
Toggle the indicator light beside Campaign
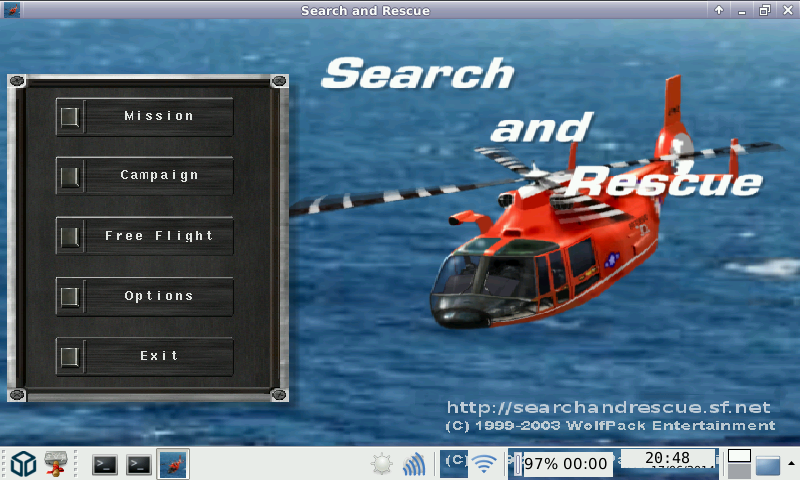click(x=69, y=176)
